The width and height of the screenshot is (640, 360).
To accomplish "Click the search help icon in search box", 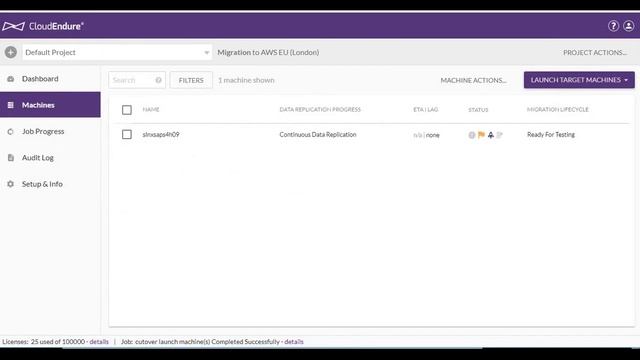I will 158,80.
